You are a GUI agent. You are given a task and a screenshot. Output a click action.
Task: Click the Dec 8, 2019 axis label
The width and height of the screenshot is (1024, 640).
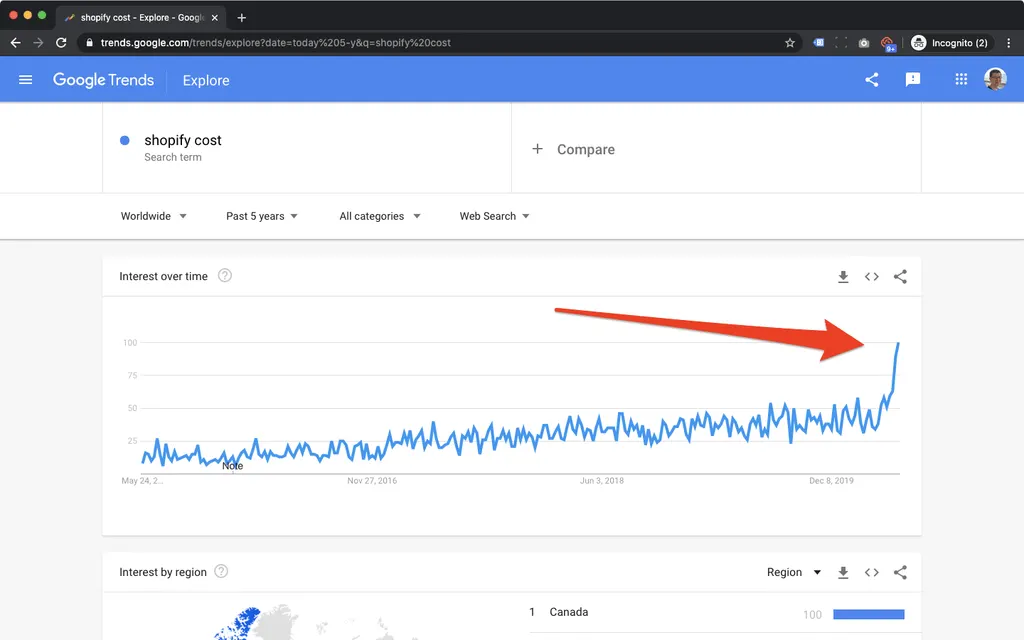831,481
